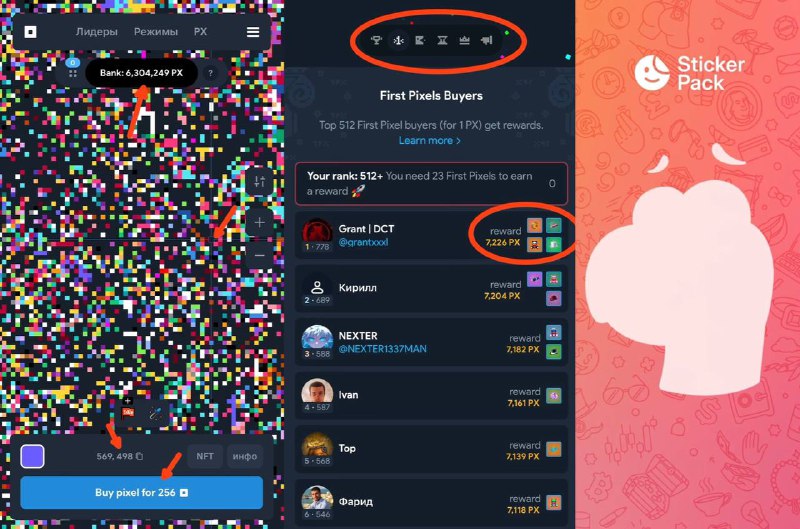Open the trophy leaderboard category
Image resolution: width=800 pixels, height=529 pixels.
(x=376, y=40)
